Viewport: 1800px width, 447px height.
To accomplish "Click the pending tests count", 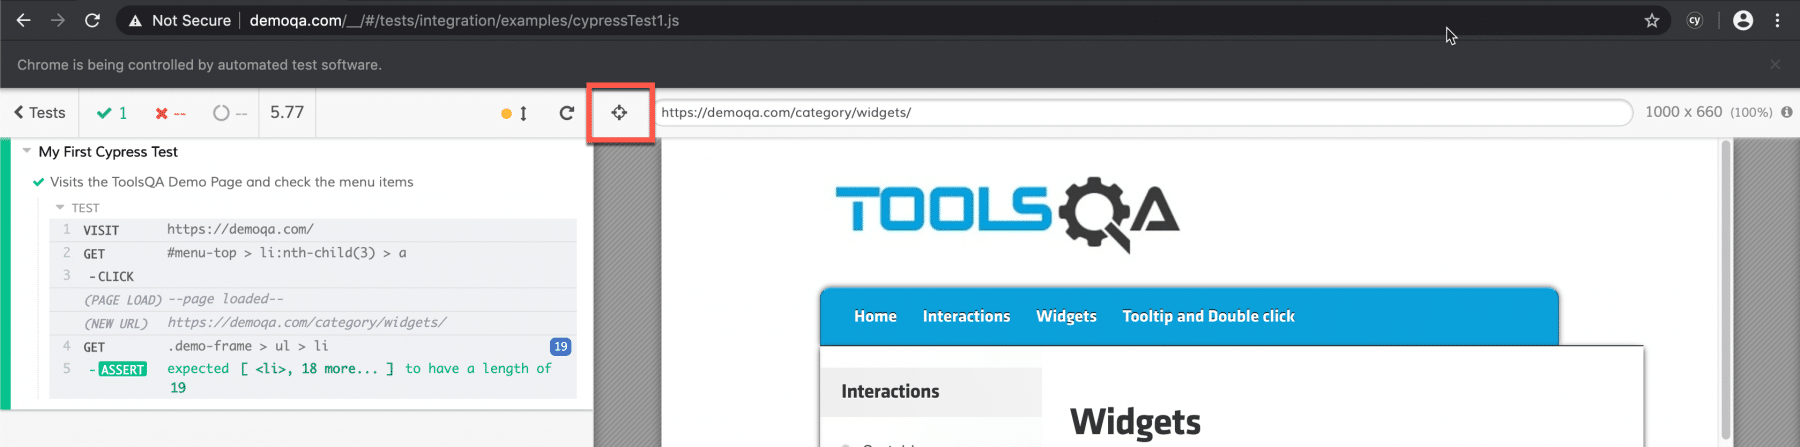I will 230,113.
